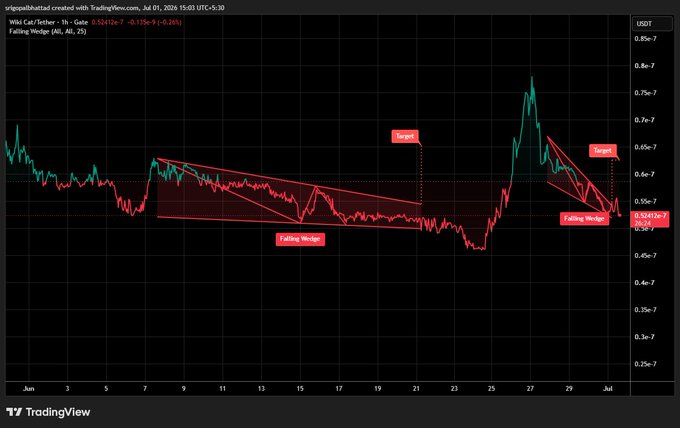Click the 21 date on time axis

click(x=416, y=389)
